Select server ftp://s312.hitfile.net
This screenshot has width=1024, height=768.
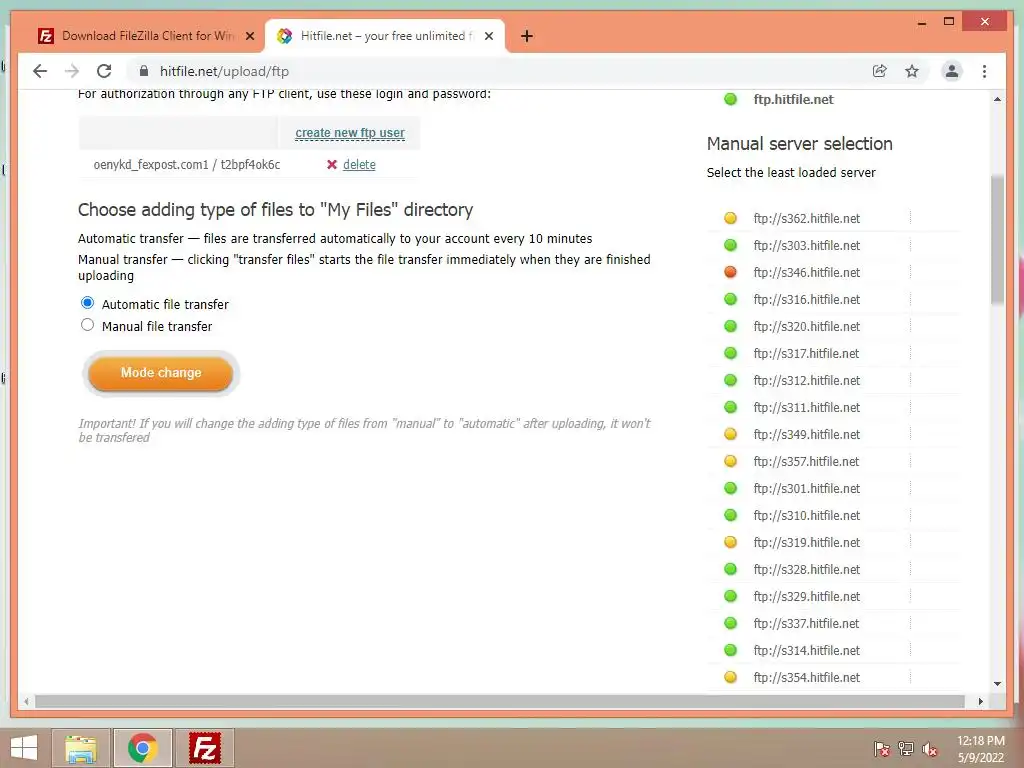807,380
